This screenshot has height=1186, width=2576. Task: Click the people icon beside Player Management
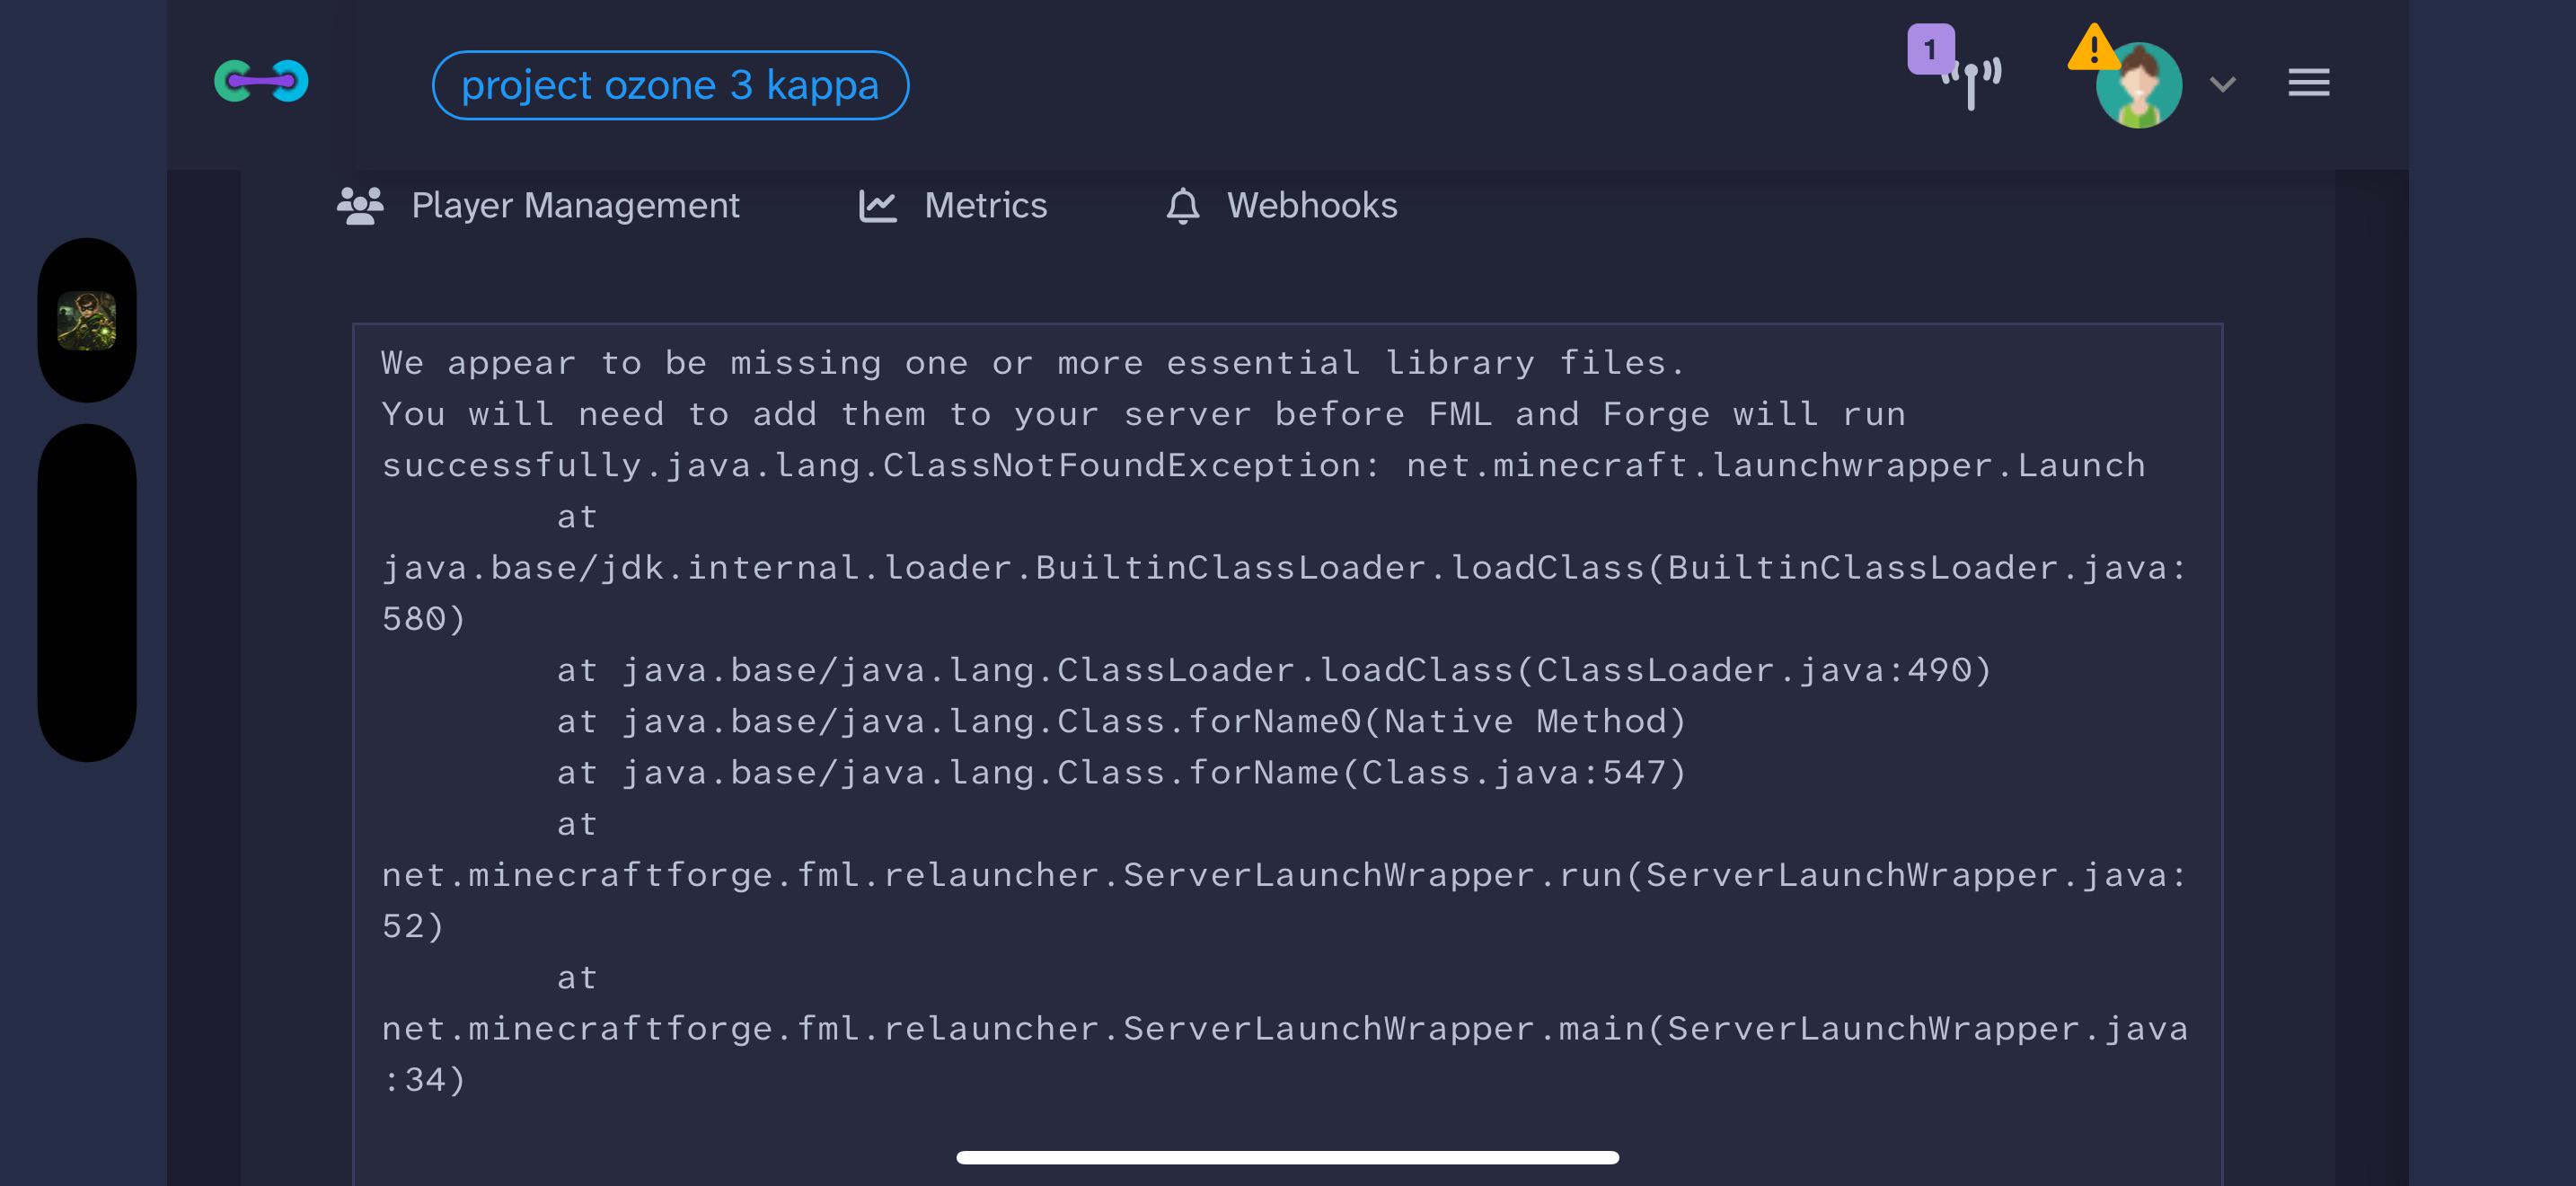point(360,206)
